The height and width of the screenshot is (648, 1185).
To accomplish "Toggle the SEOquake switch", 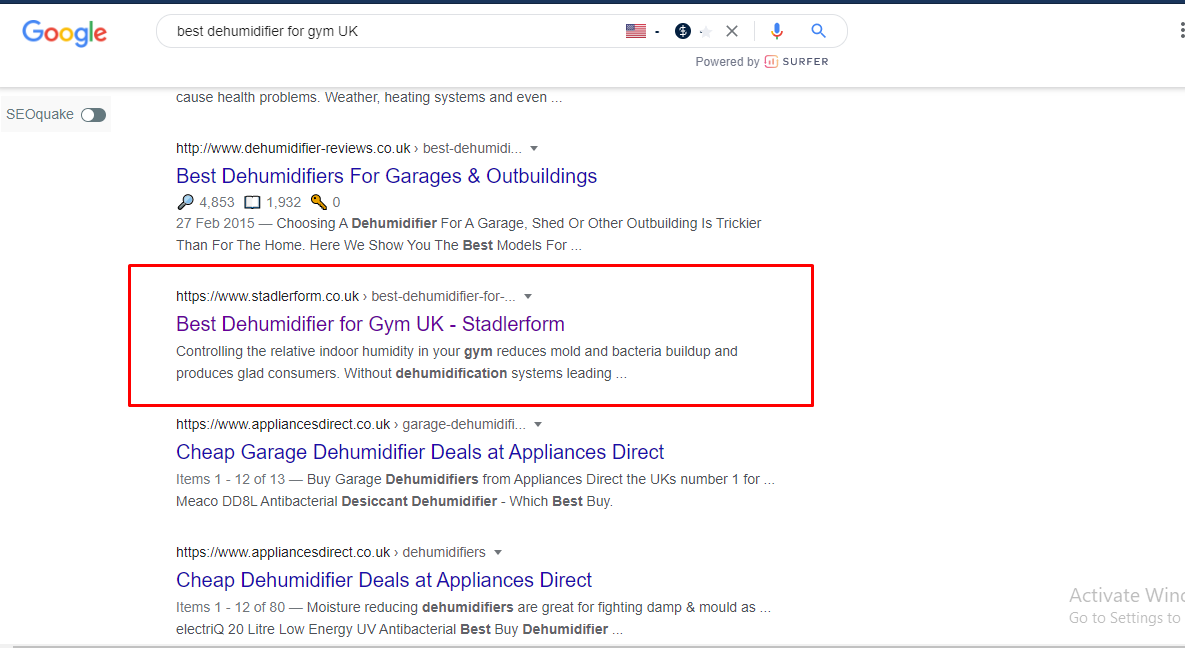I will coord(93,115).
